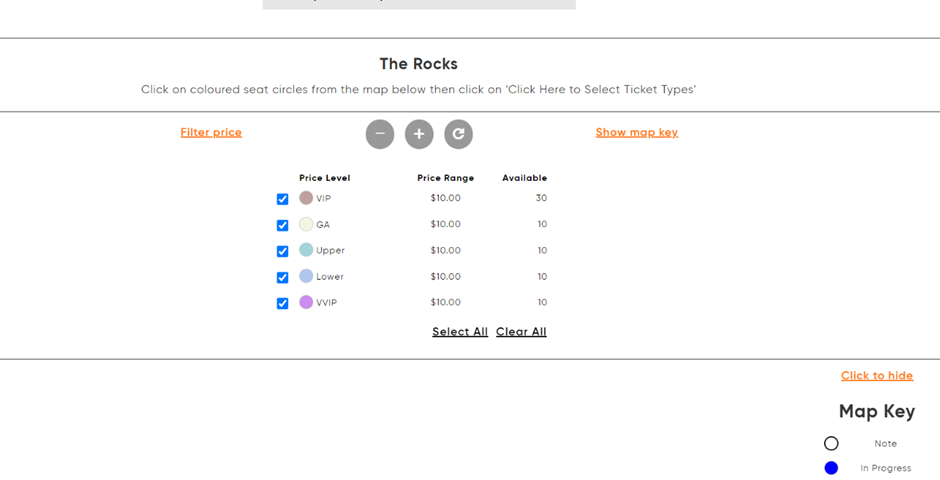Click the Lower label text
This screenshot has width=940, height=480.
click(x=330, y=277)
